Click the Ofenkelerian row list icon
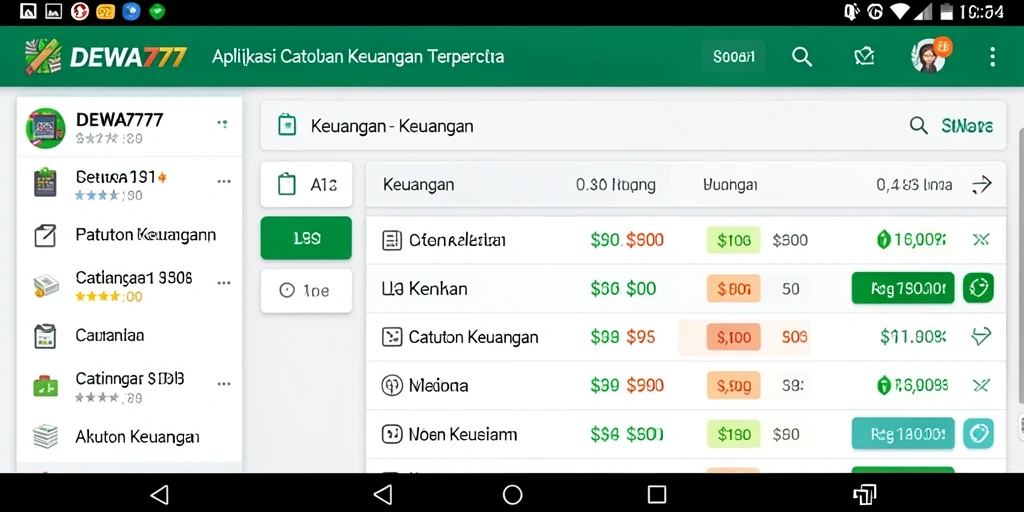The image size is (1024, 512). tap(391, 240)
